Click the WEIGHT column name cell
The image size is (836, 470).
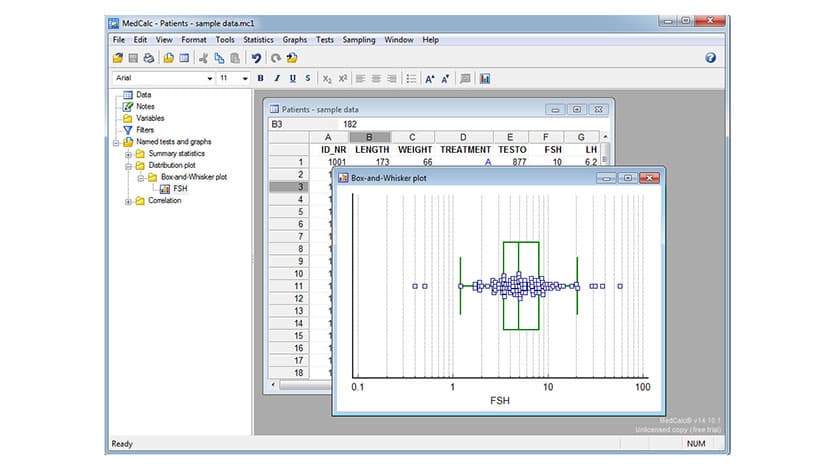pyautogui.click(x=415, y=150)
